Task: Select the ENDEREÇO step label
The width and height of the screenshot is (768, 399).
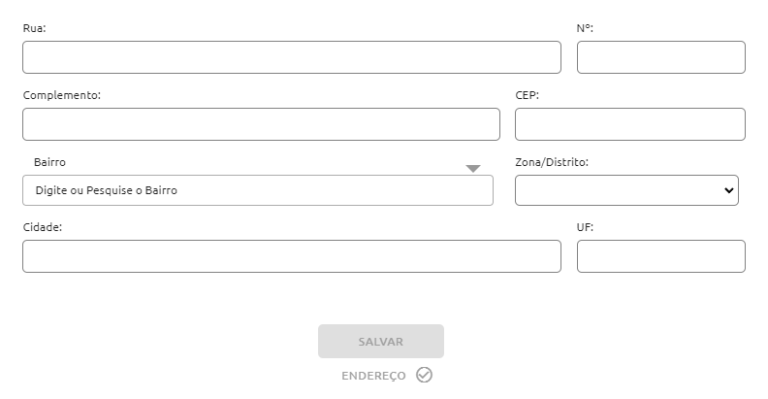Action: tap(374, 376)
